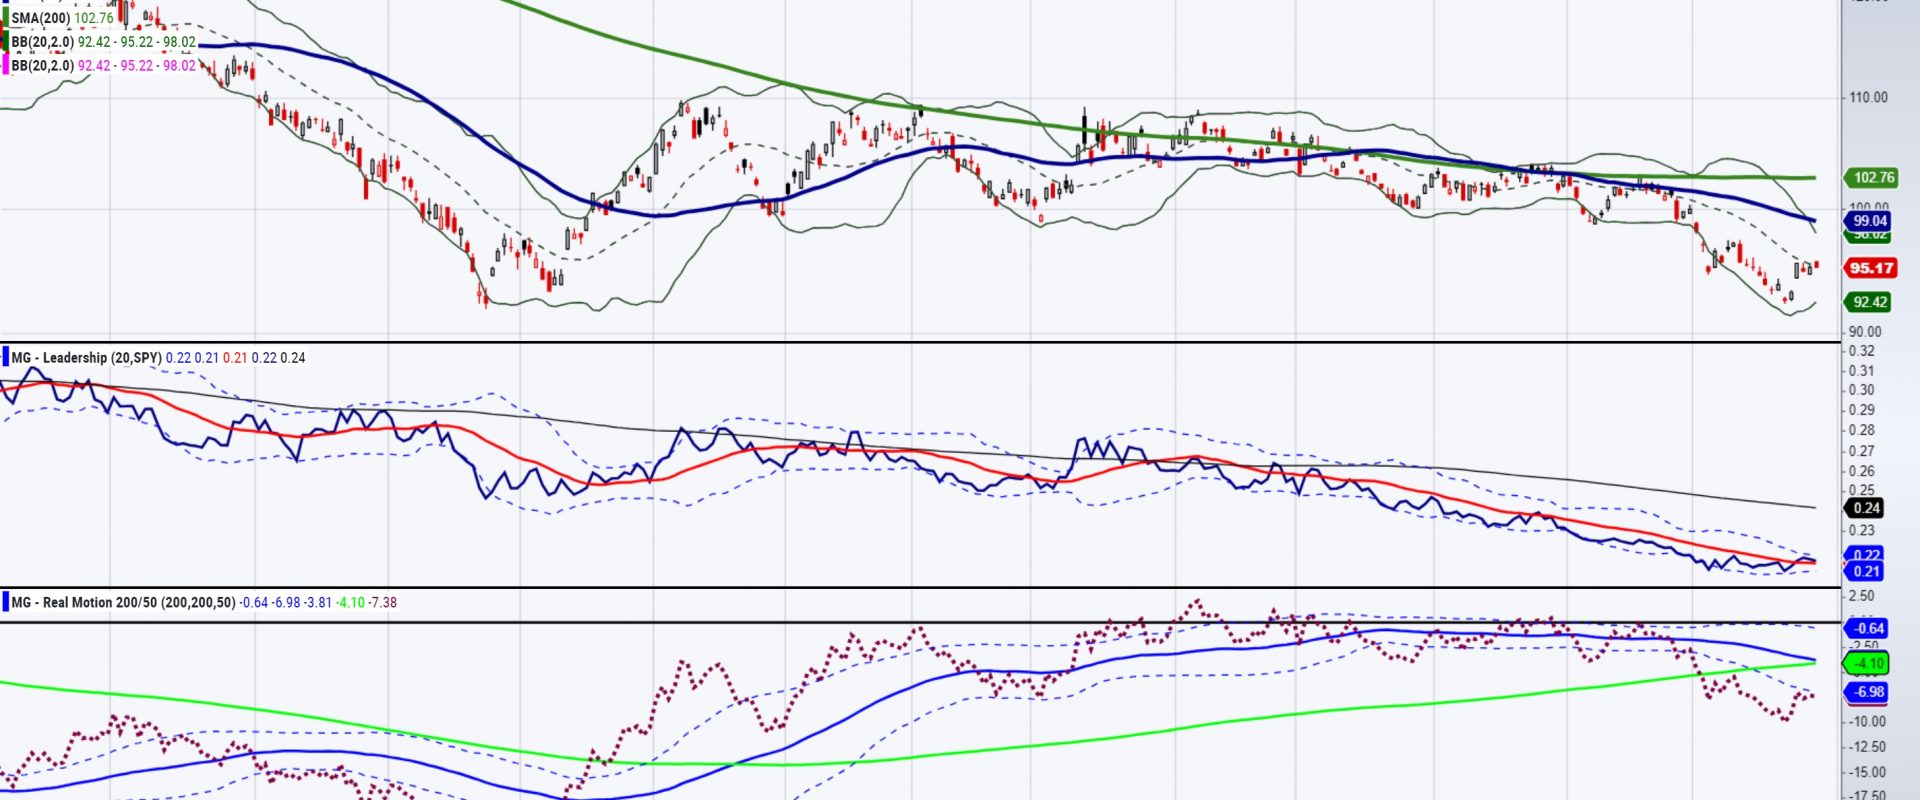The image size is (1920, 800).
Task: Click the 0.32 leadership axis label
Action: click(1862, 351)
